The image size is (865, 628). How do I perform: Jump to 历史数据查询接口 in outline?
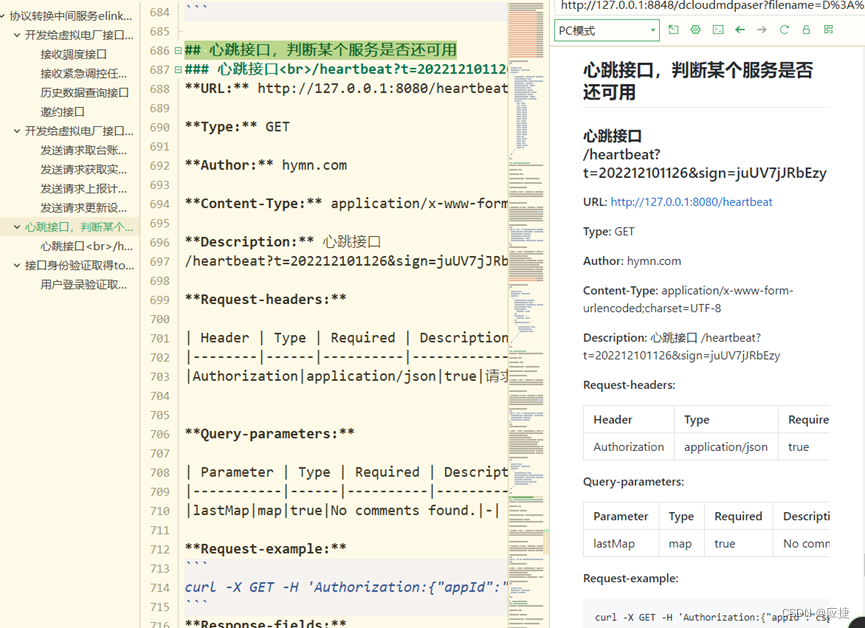84,93
